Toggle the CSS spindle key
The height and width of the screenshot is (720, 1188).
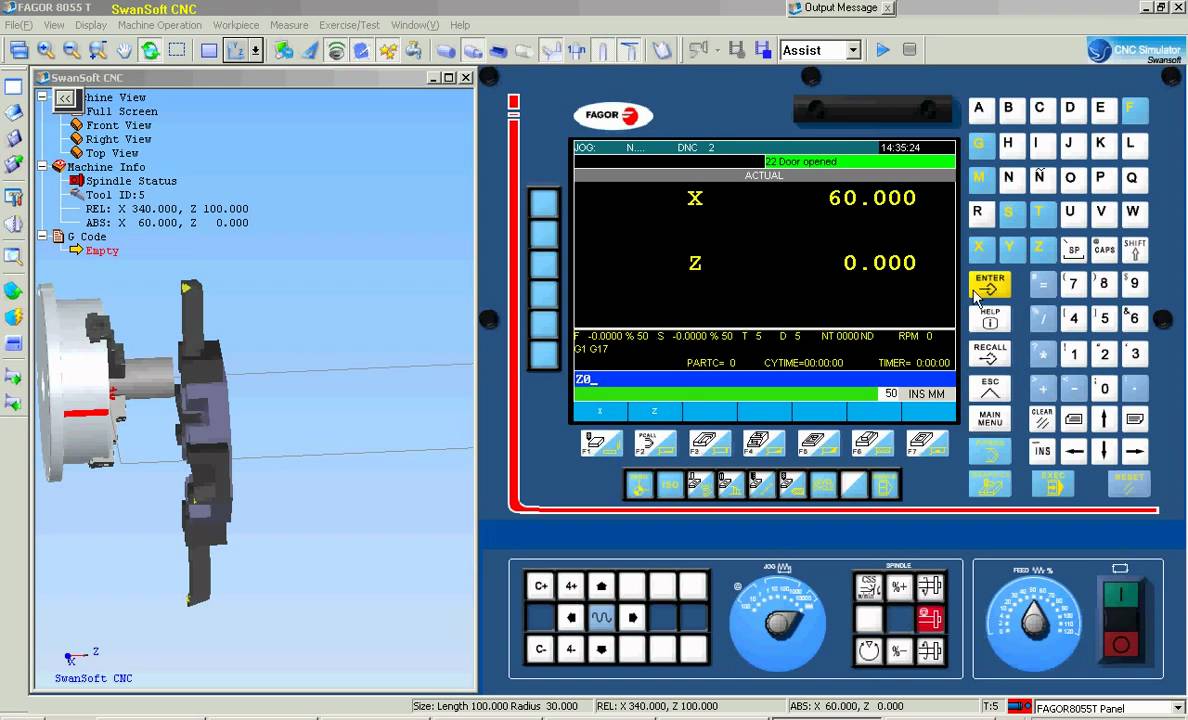pos(868,587)
